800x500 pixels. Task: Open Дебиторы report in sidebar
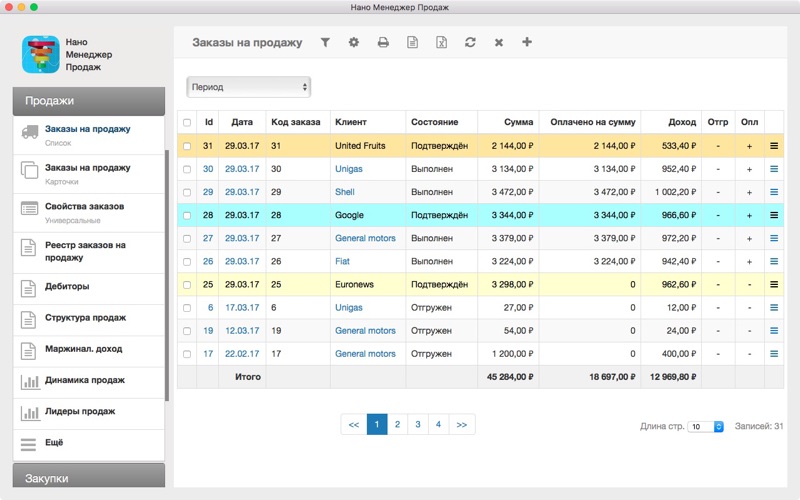89,287
